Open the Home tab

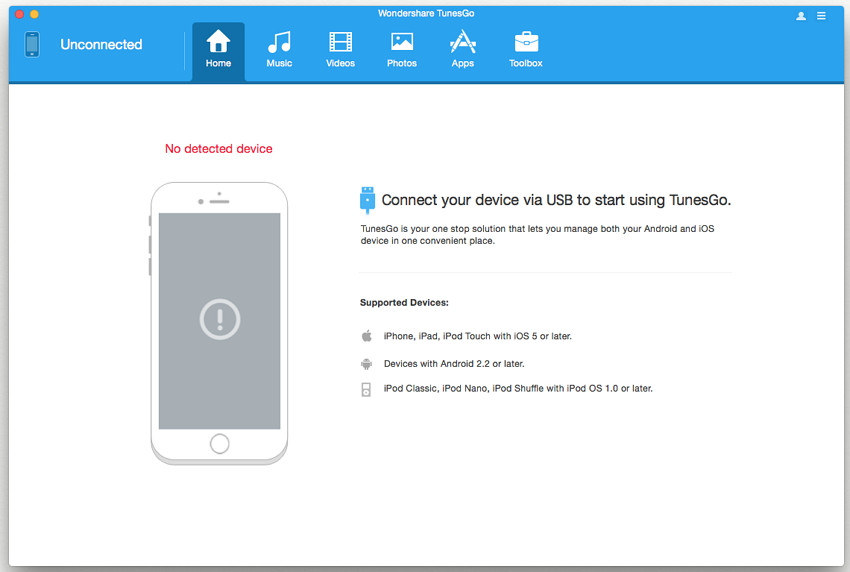tap(218, 49)
